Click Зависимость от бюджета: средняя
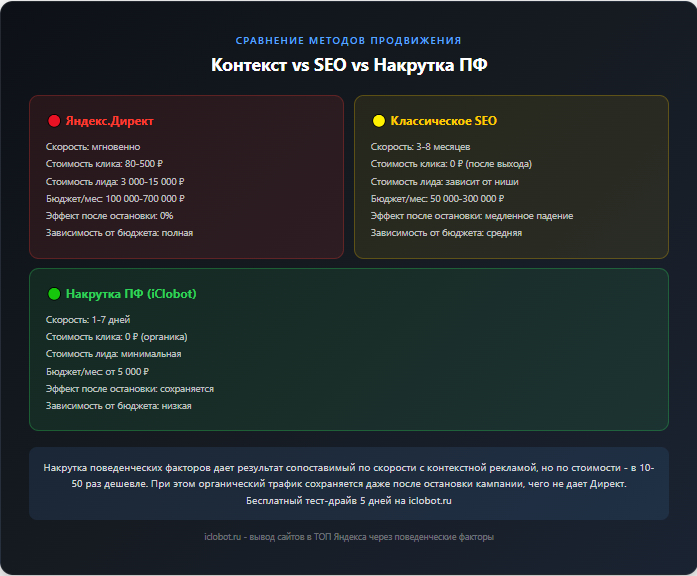Viewport: 697px width, 576px height. coord(446,233)
